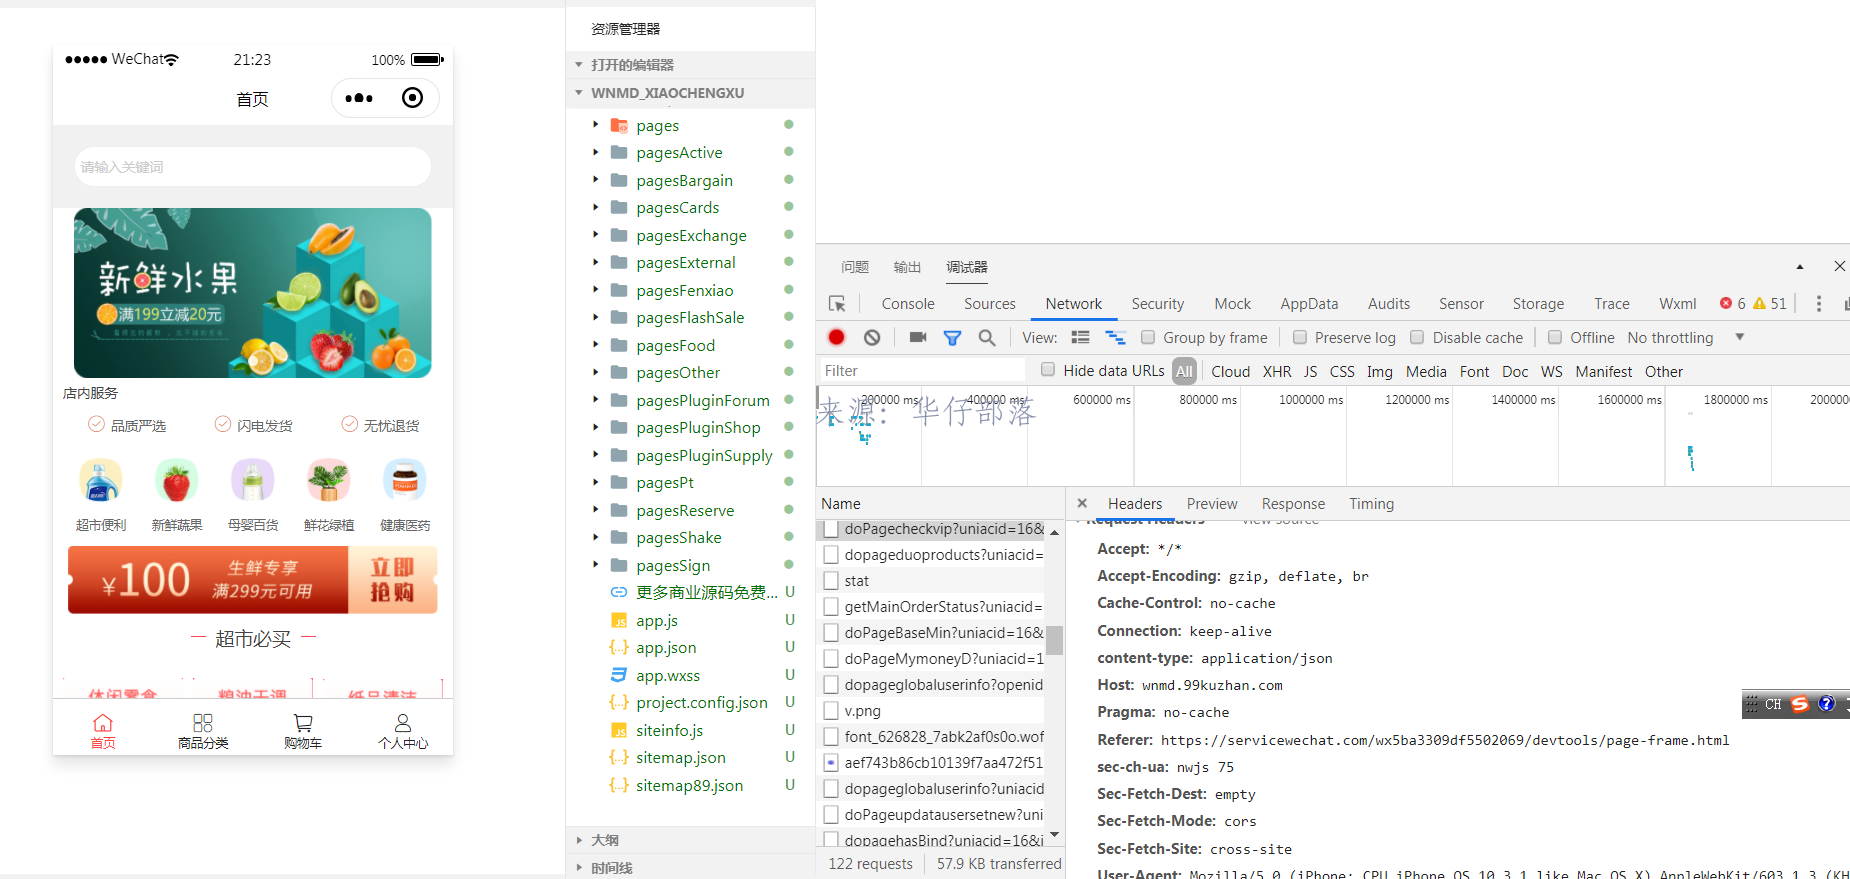Image resolution: width=1850 pixels, height=879 pixels.
Task: Switch to the Console tab
Action: coord(908,303)
